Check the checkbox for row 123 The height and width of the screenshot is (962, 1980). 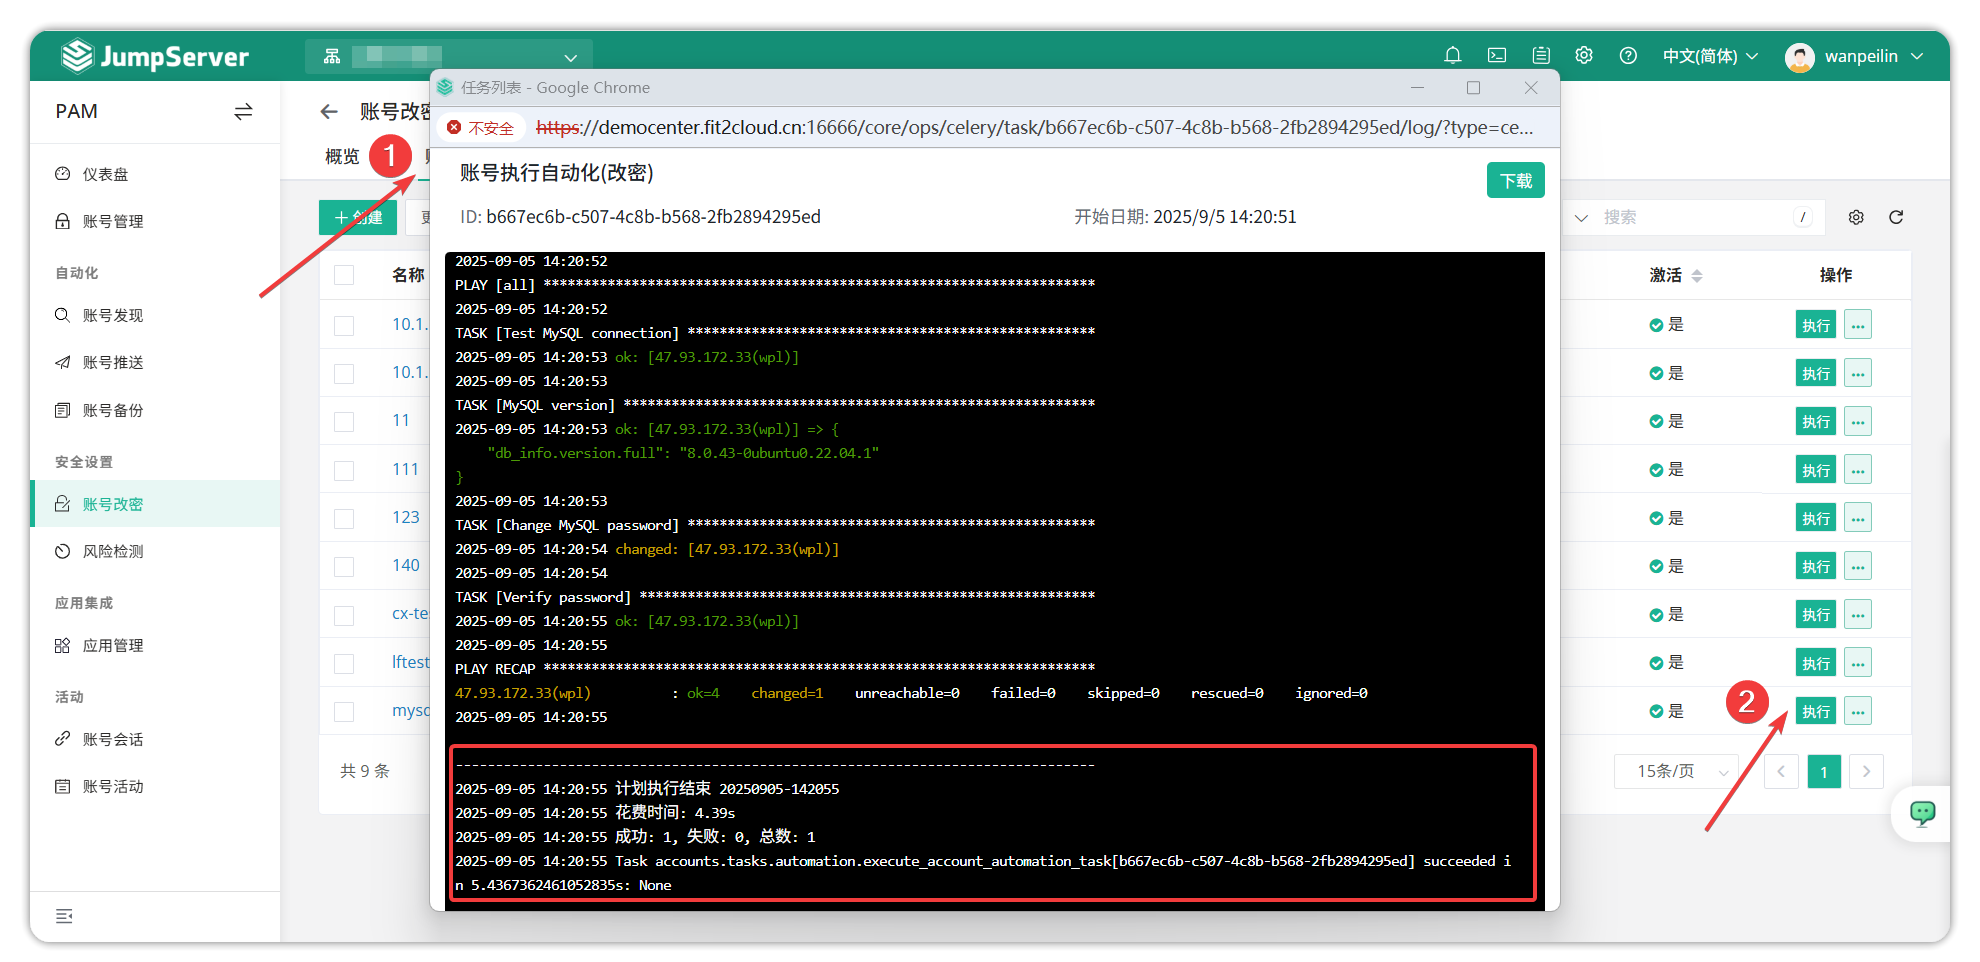pyautogui.click(x=344, y=518)
